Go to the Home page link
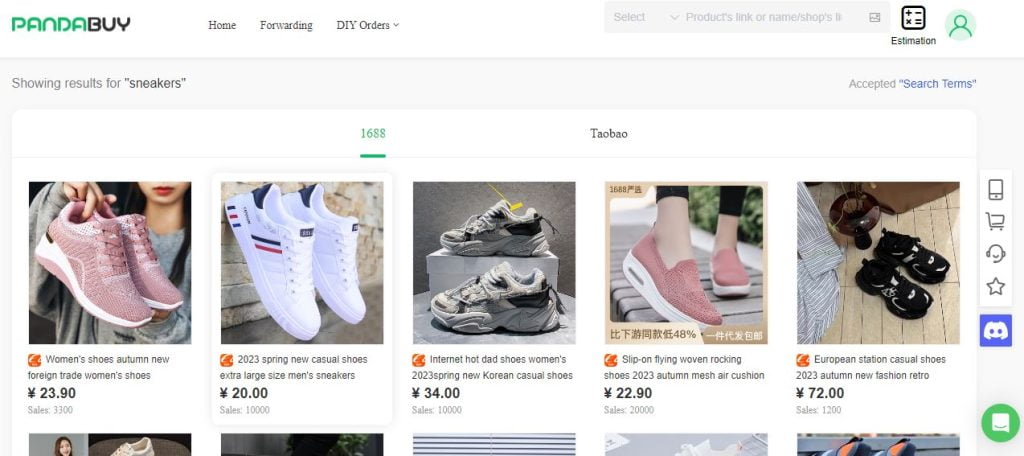This screenshot has height=456, width=1024. [x=222, y=25]
